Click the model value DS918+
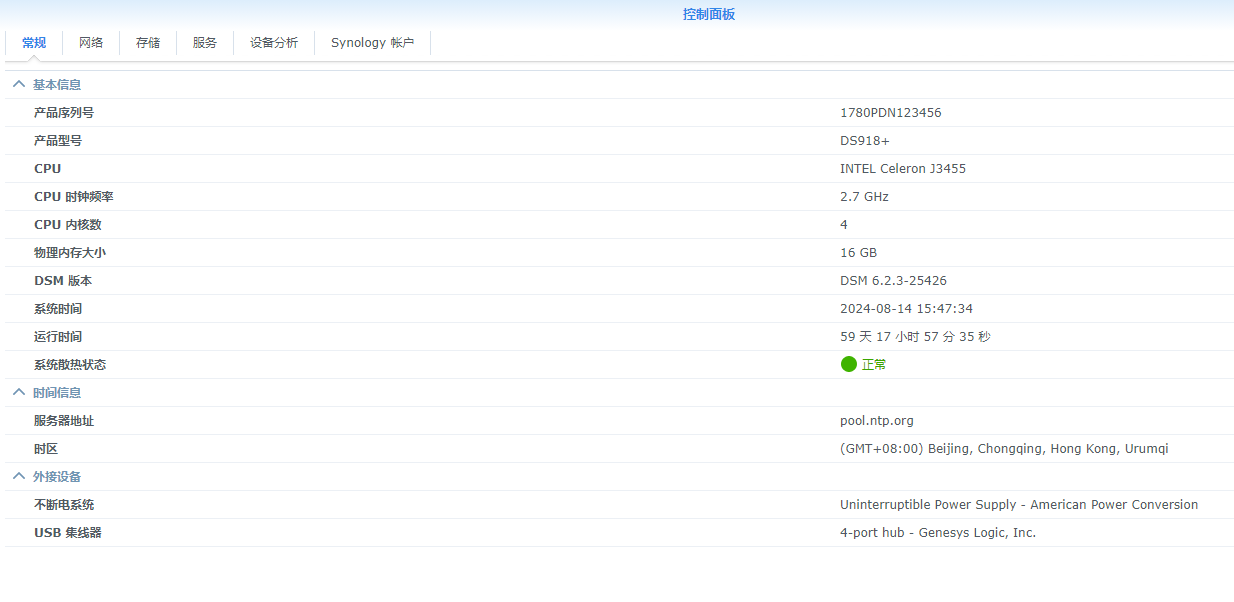 tap(865, 141)
